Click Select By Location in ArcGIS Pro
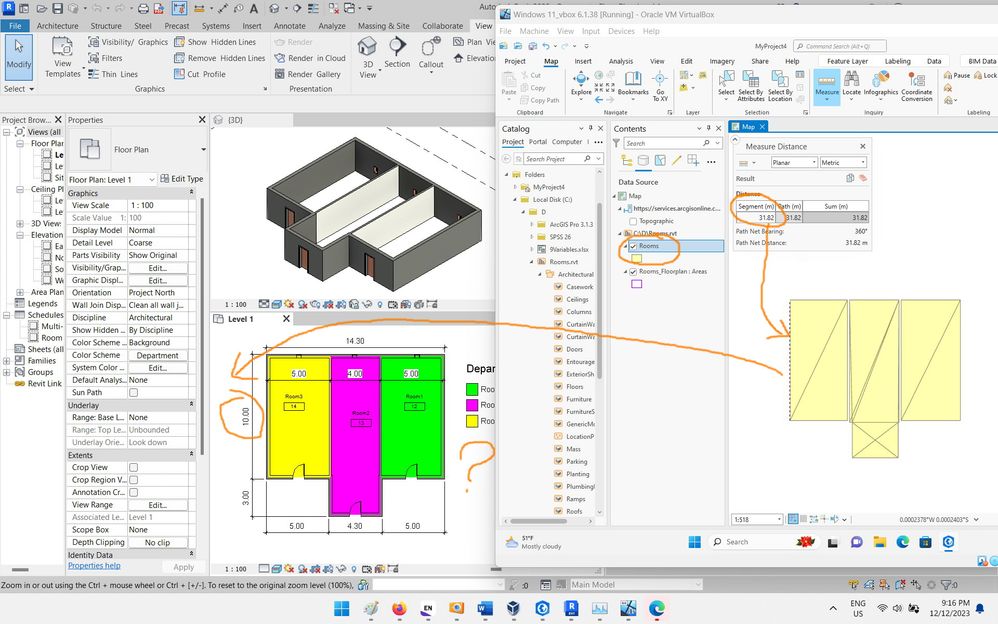998x624 pixels. (780, 86)
